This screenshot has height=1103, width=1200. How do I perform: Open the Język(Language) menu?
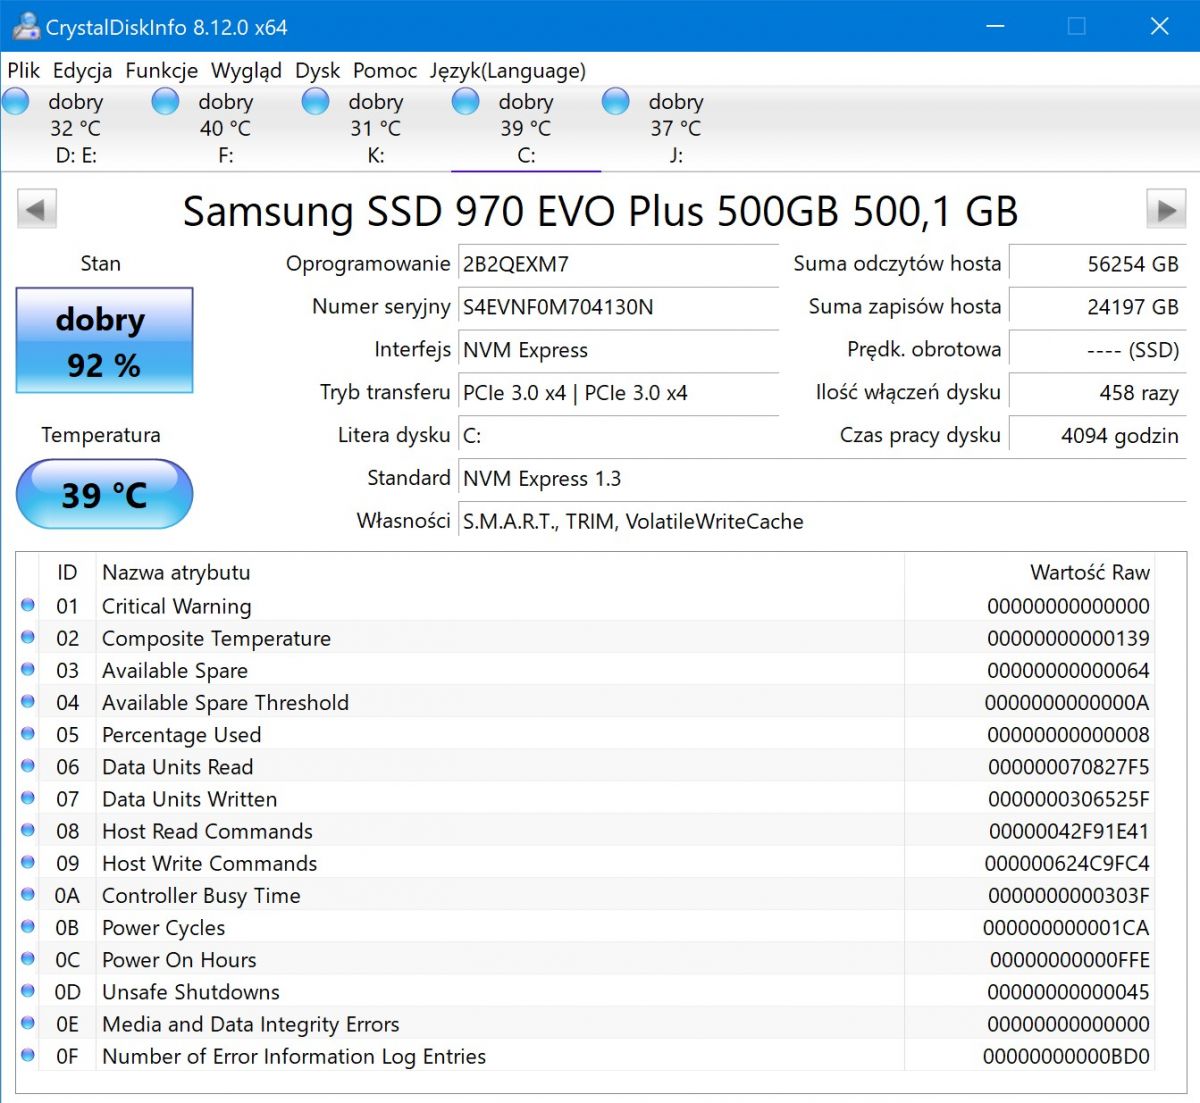coord(508,71)
